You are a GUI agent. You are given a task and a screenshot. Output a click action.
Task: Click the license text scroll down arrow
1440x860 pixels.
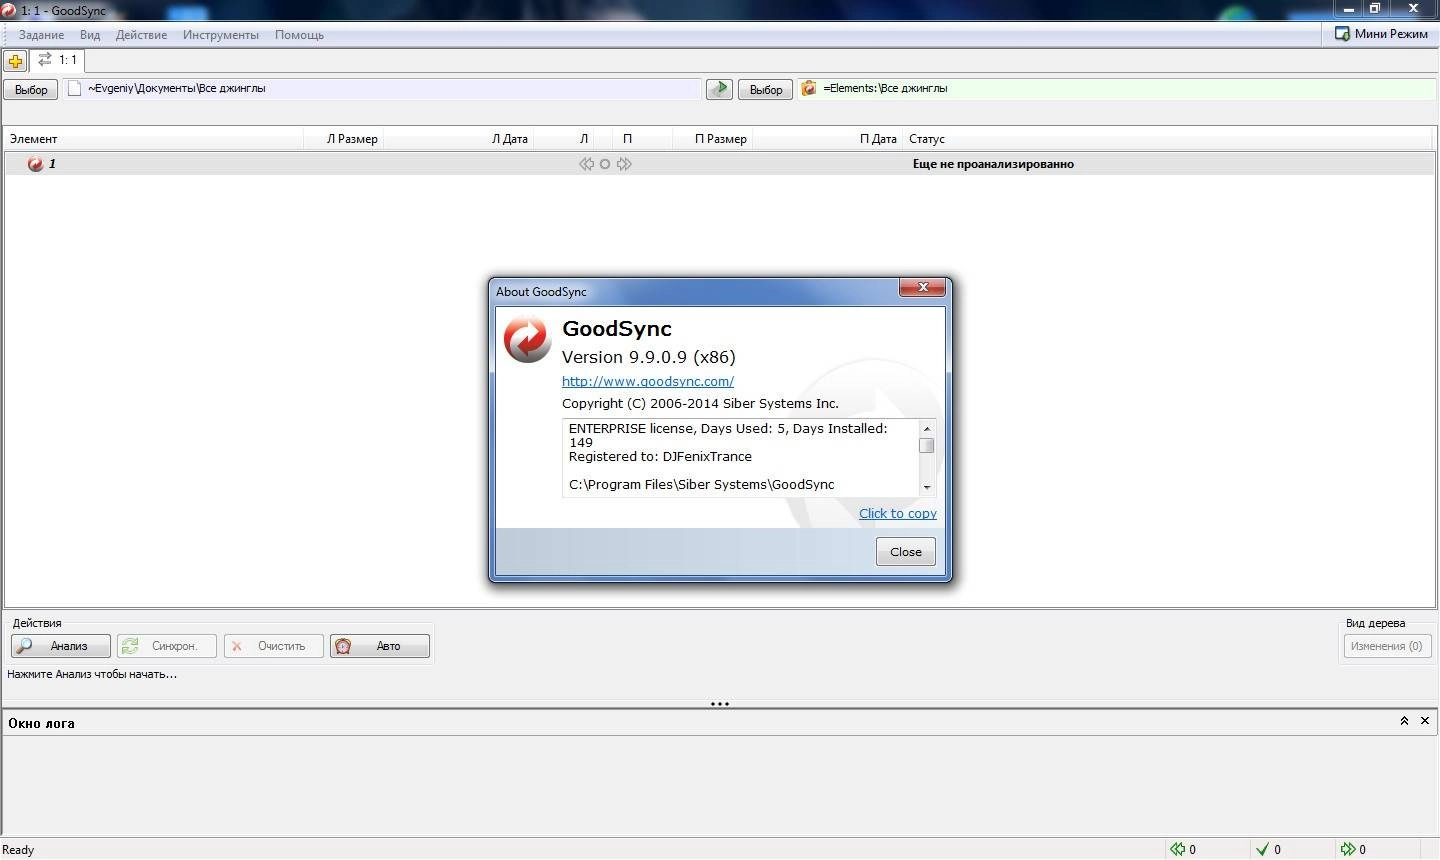coord(927,487)
